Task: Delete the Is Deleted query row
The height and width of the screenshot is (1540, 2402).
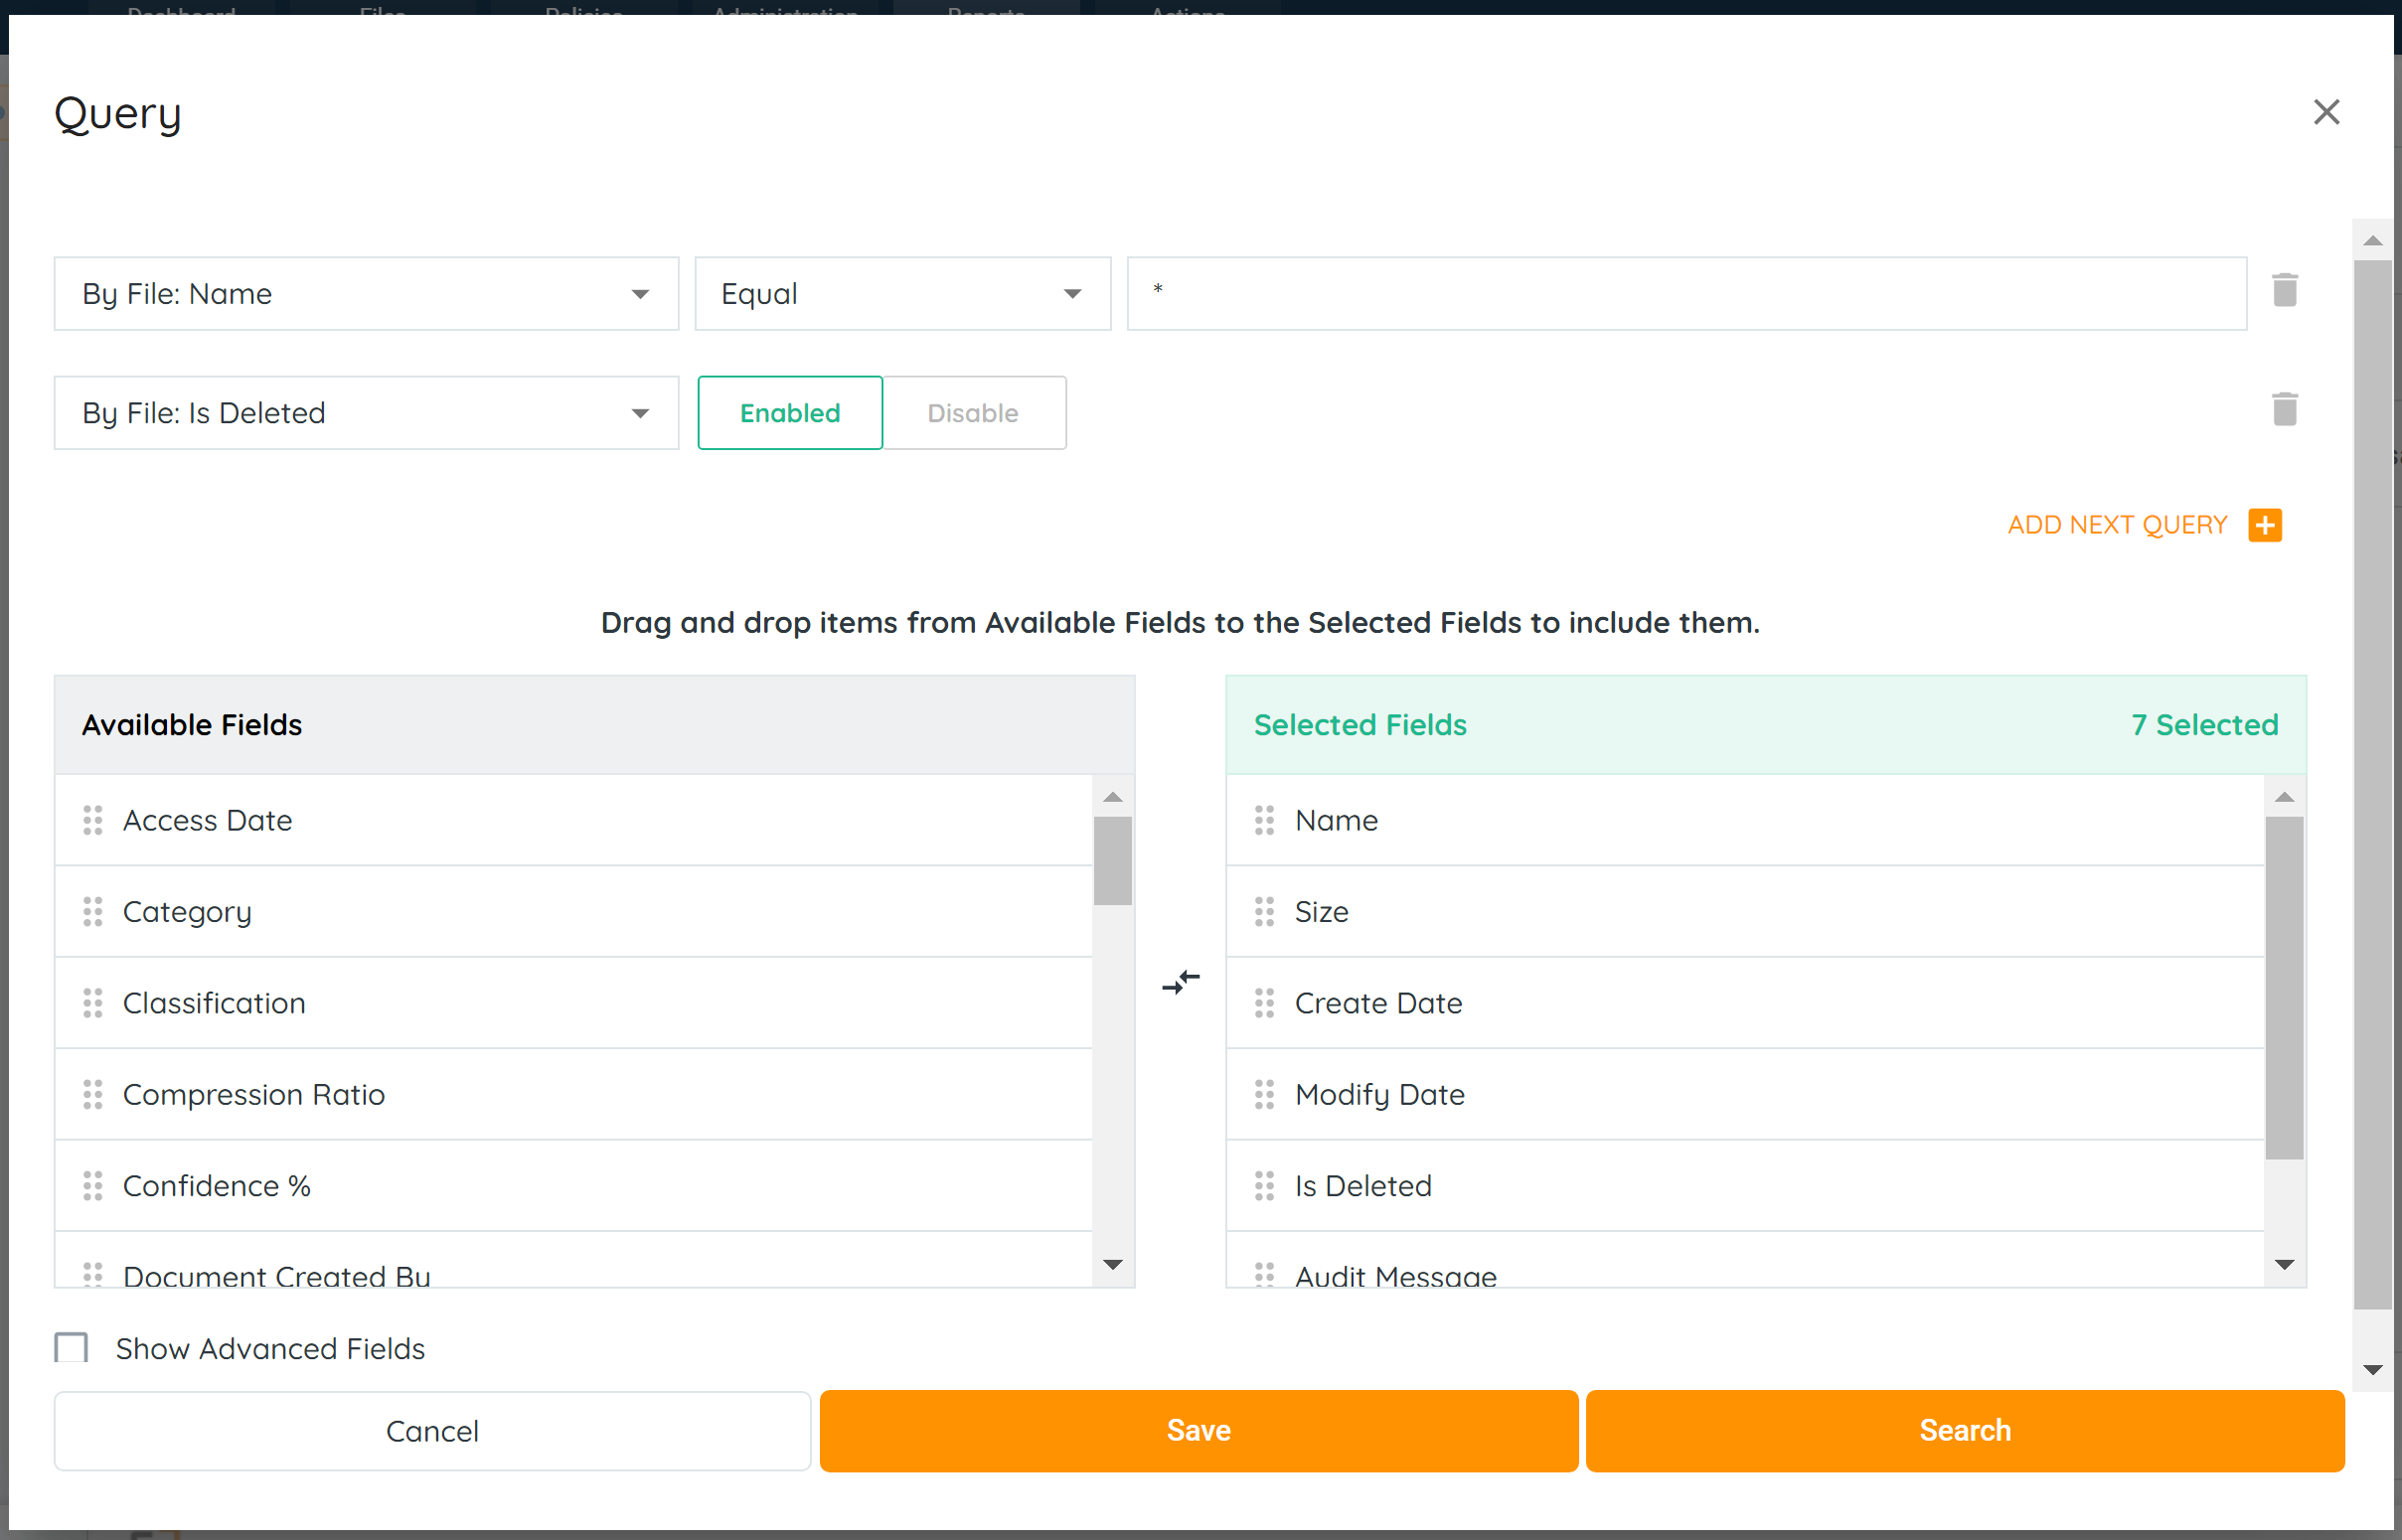Action: click(x=2284, y=410)
